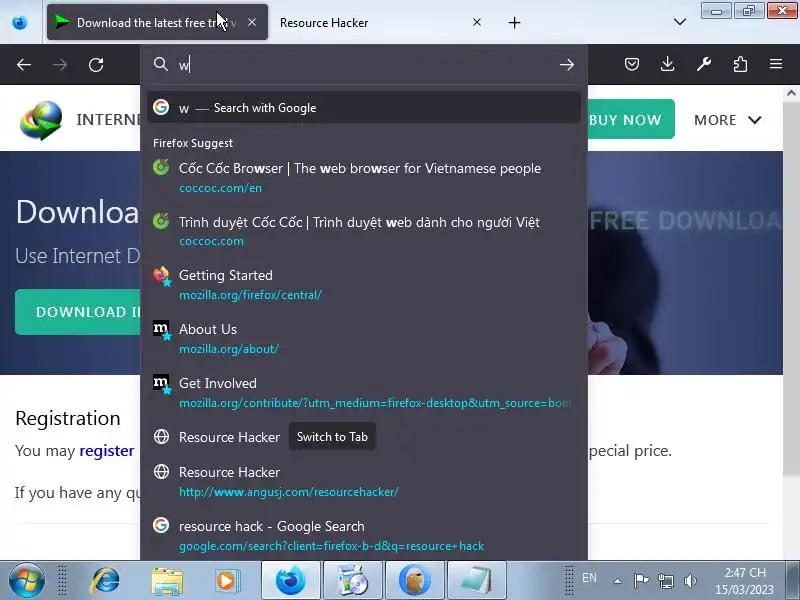Click the Firefox taskbar button
Viewport: 800px width, 600px height.
click(x=291, y=581)
